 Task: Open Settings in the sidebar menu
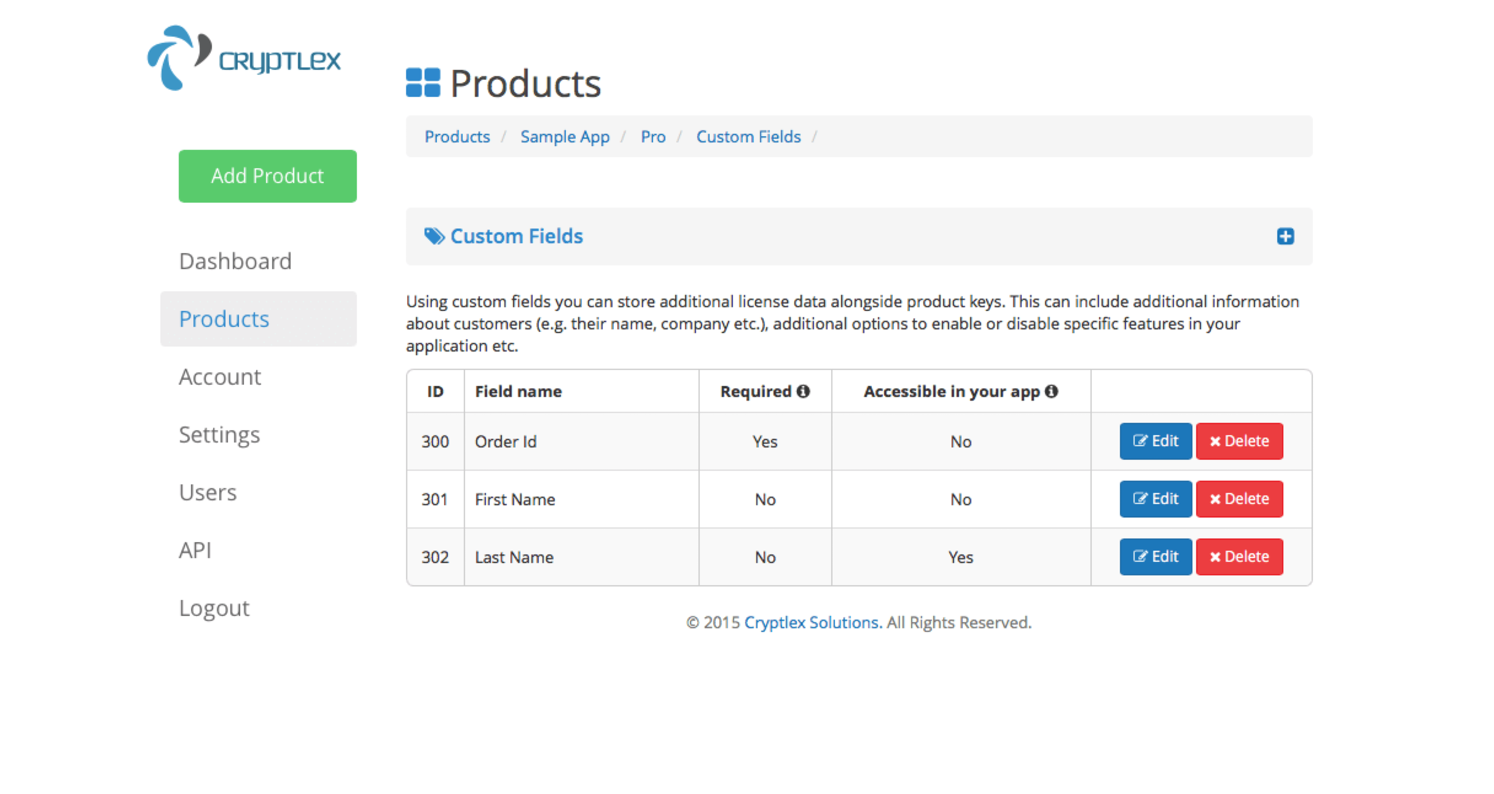pos(219,435)
